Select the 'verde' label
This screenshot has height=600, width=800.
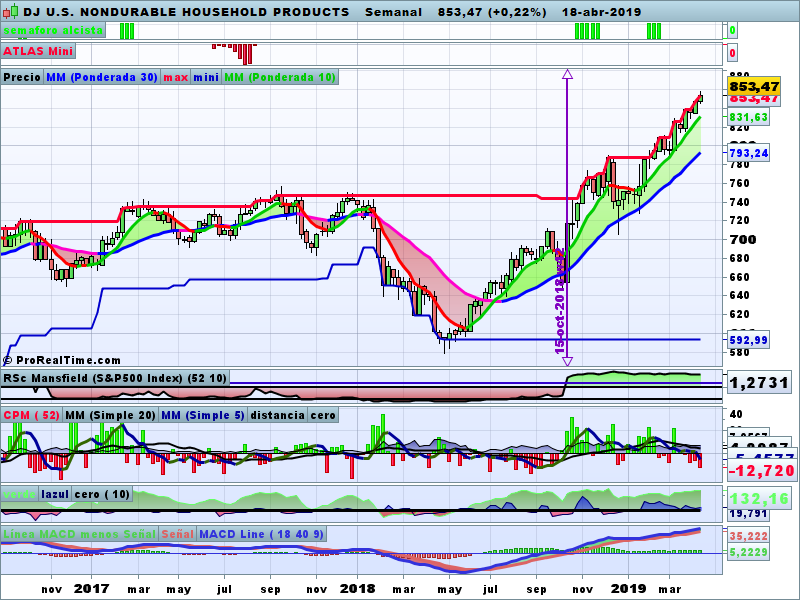pyautogui.click(x=19, y=494)
